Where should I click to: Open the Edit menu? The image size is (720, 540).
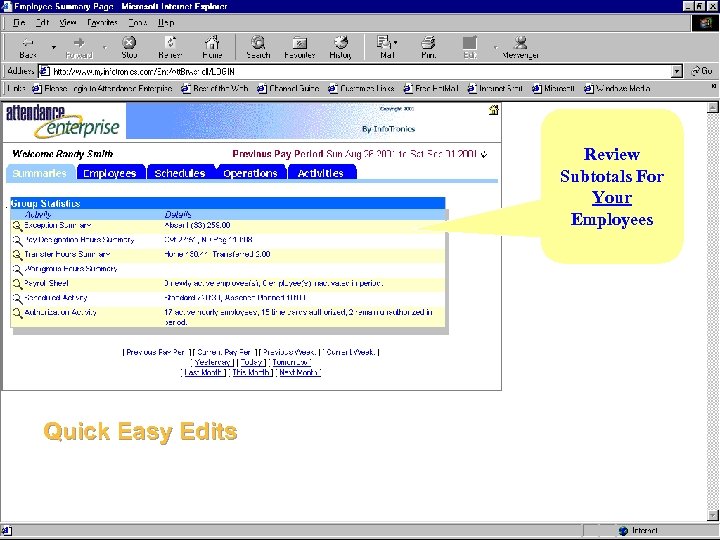(x=43, y=22)
